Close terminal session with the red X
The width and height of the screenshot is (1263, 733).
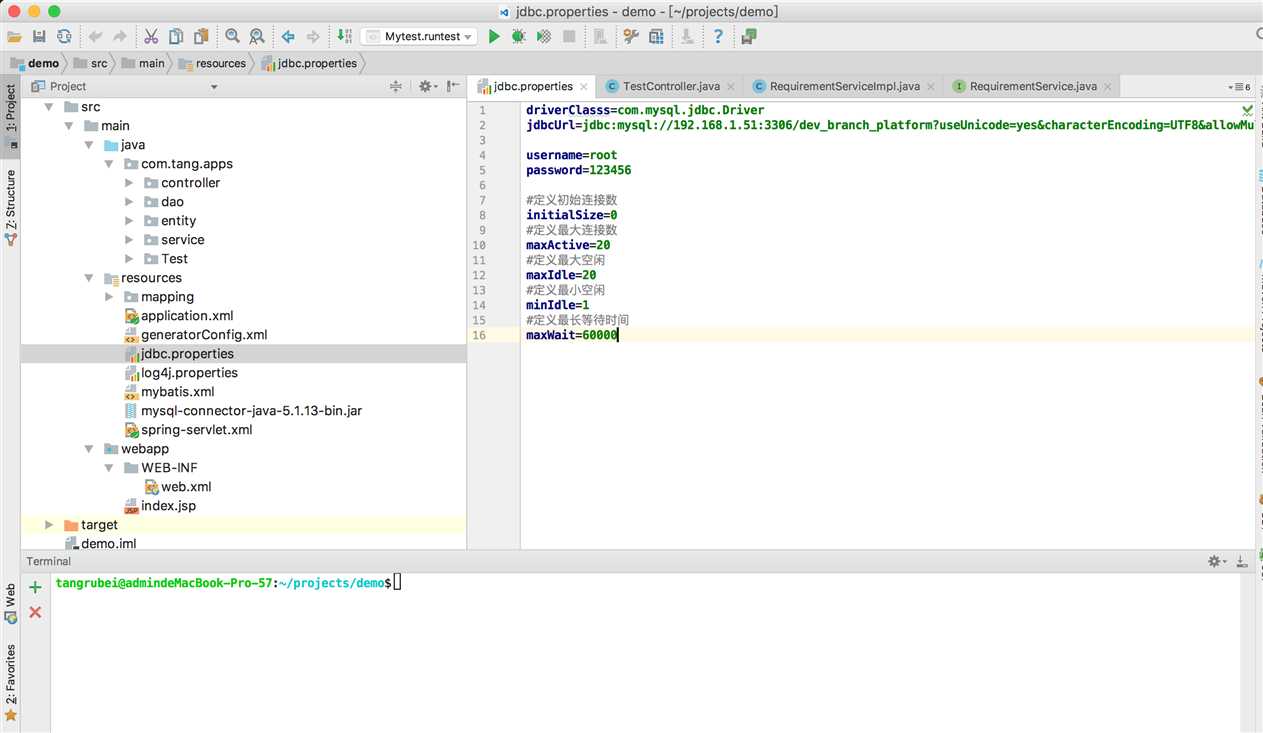(x=35, y=611)
